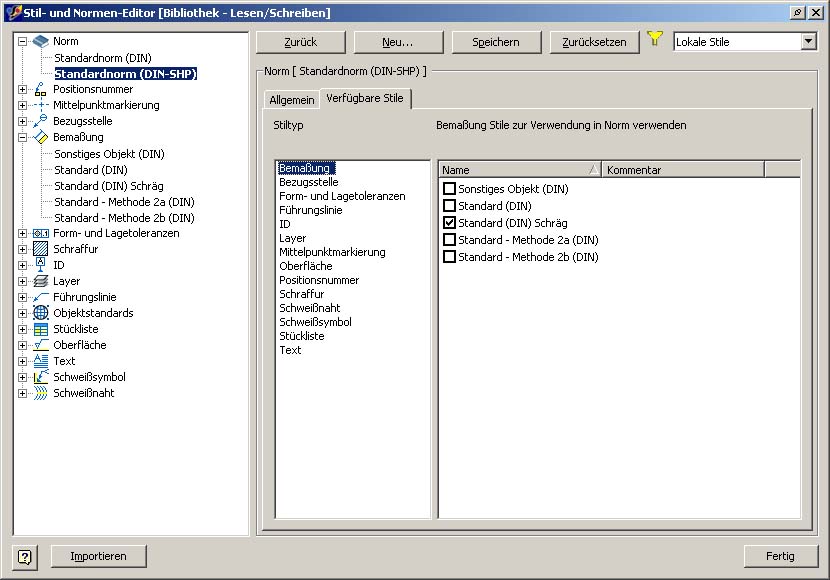Select Text in the Stiltyp list

[x=290, y=350]
